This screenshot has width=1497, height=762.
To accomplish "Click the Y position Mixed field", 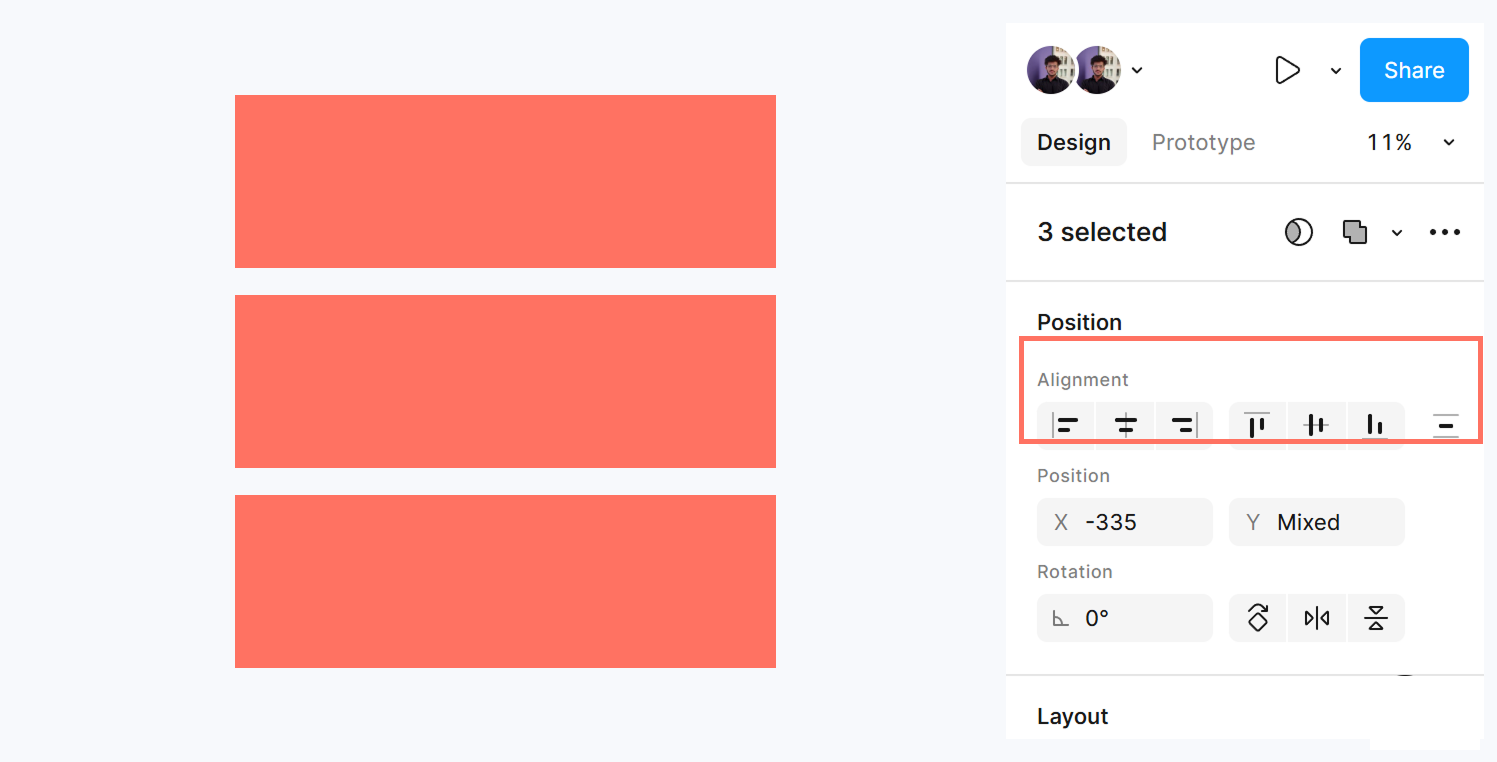I will (x=1316, y=522).
